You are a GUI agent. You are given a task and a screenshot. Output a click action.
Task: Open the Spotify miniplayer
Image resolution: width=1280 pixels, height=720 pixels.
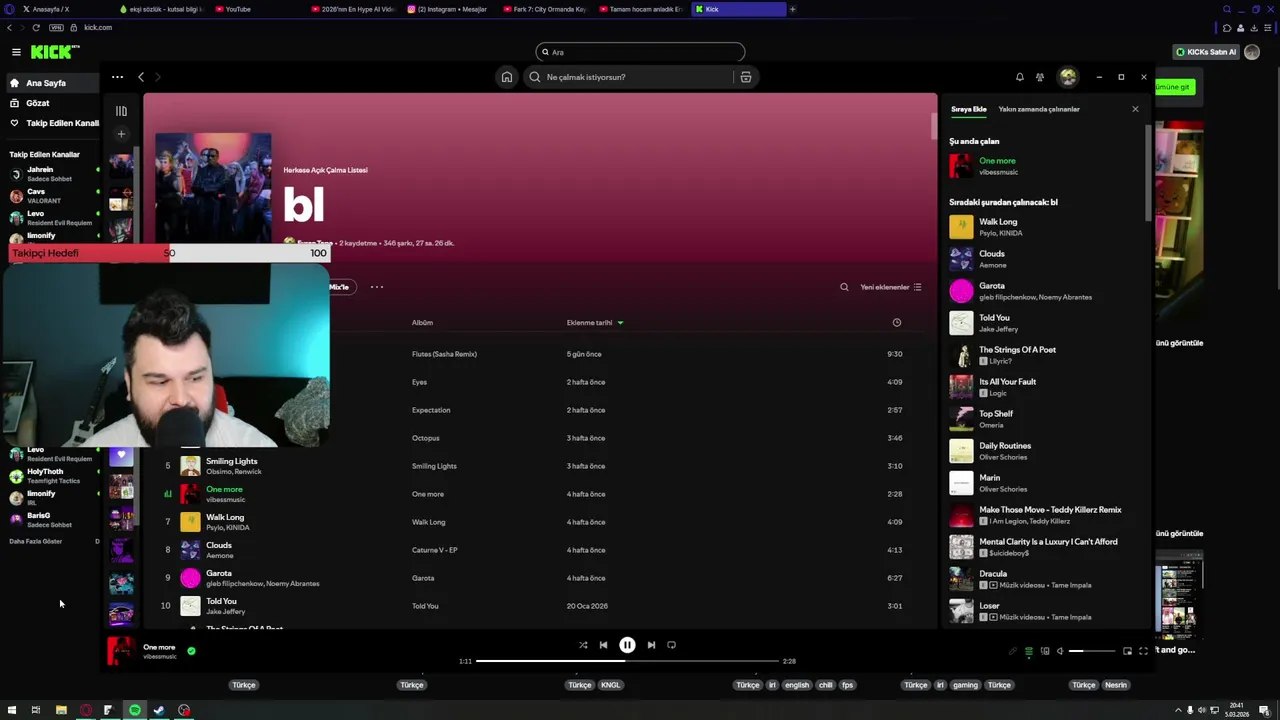pos(1127,651)
